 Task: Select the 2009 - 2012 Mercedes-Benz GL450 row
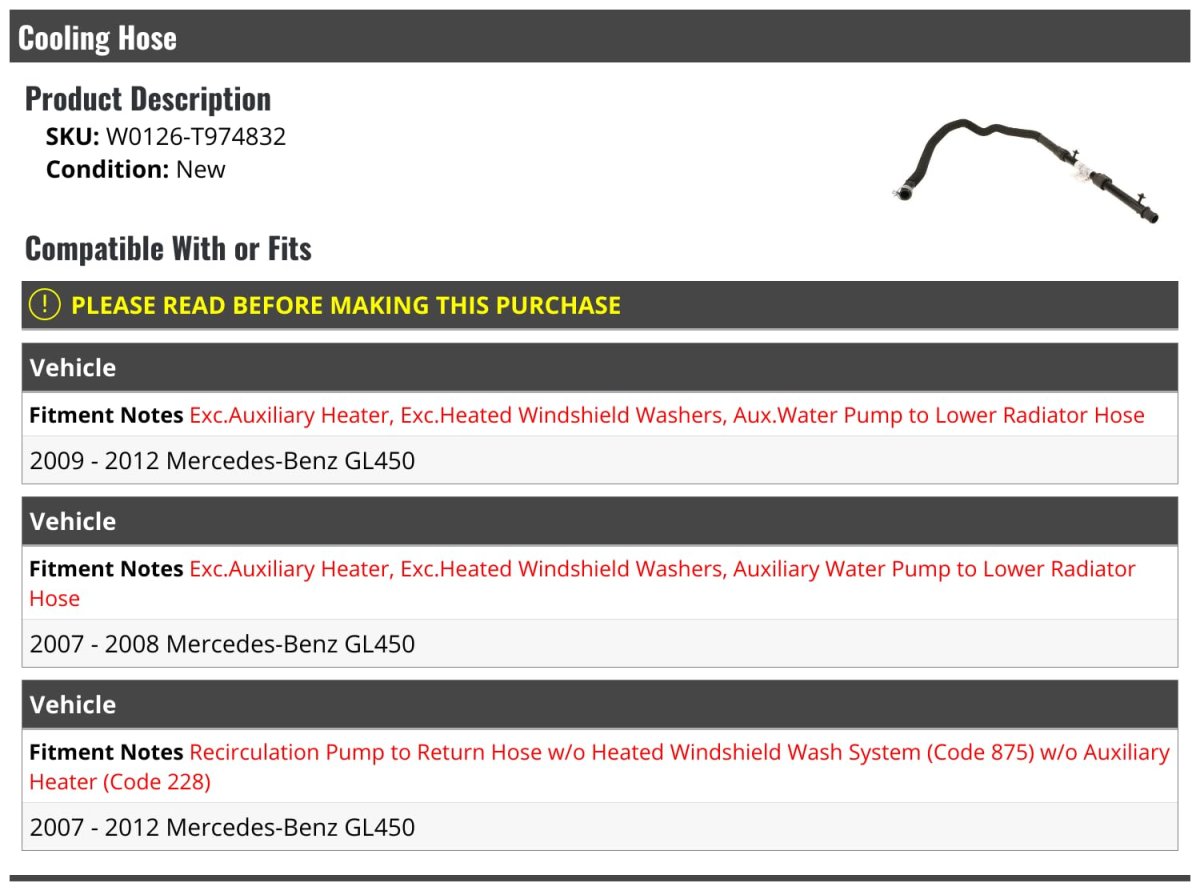tap(222, 461)
